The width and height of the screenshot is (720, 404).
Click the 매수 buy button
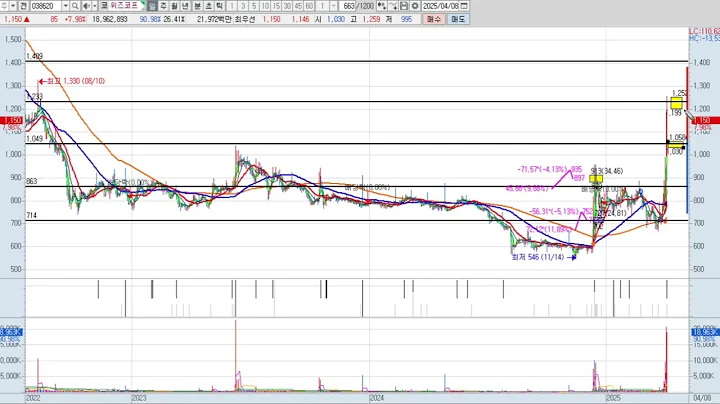pos(433,19)
